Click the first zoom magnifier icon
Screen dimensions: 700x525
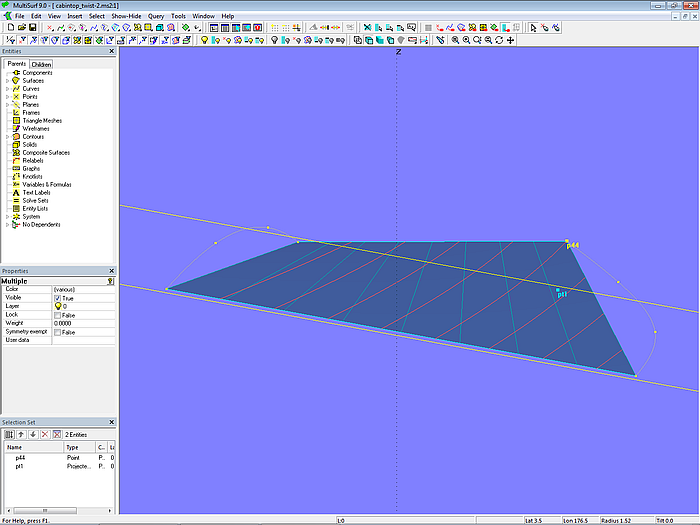click(x=455, y=40)
